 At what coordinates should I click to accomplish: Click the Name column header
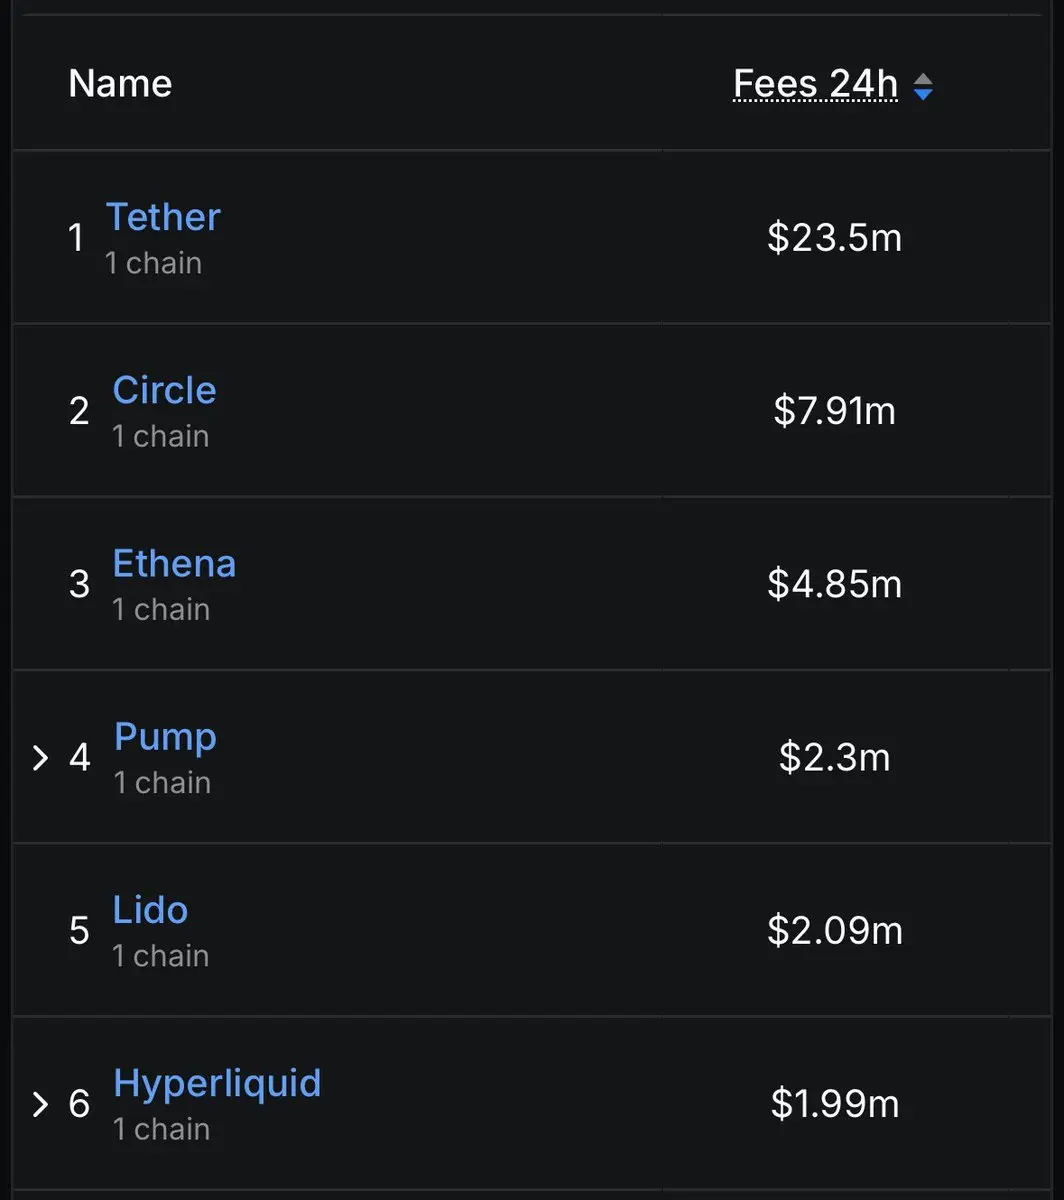coord(120,83)
